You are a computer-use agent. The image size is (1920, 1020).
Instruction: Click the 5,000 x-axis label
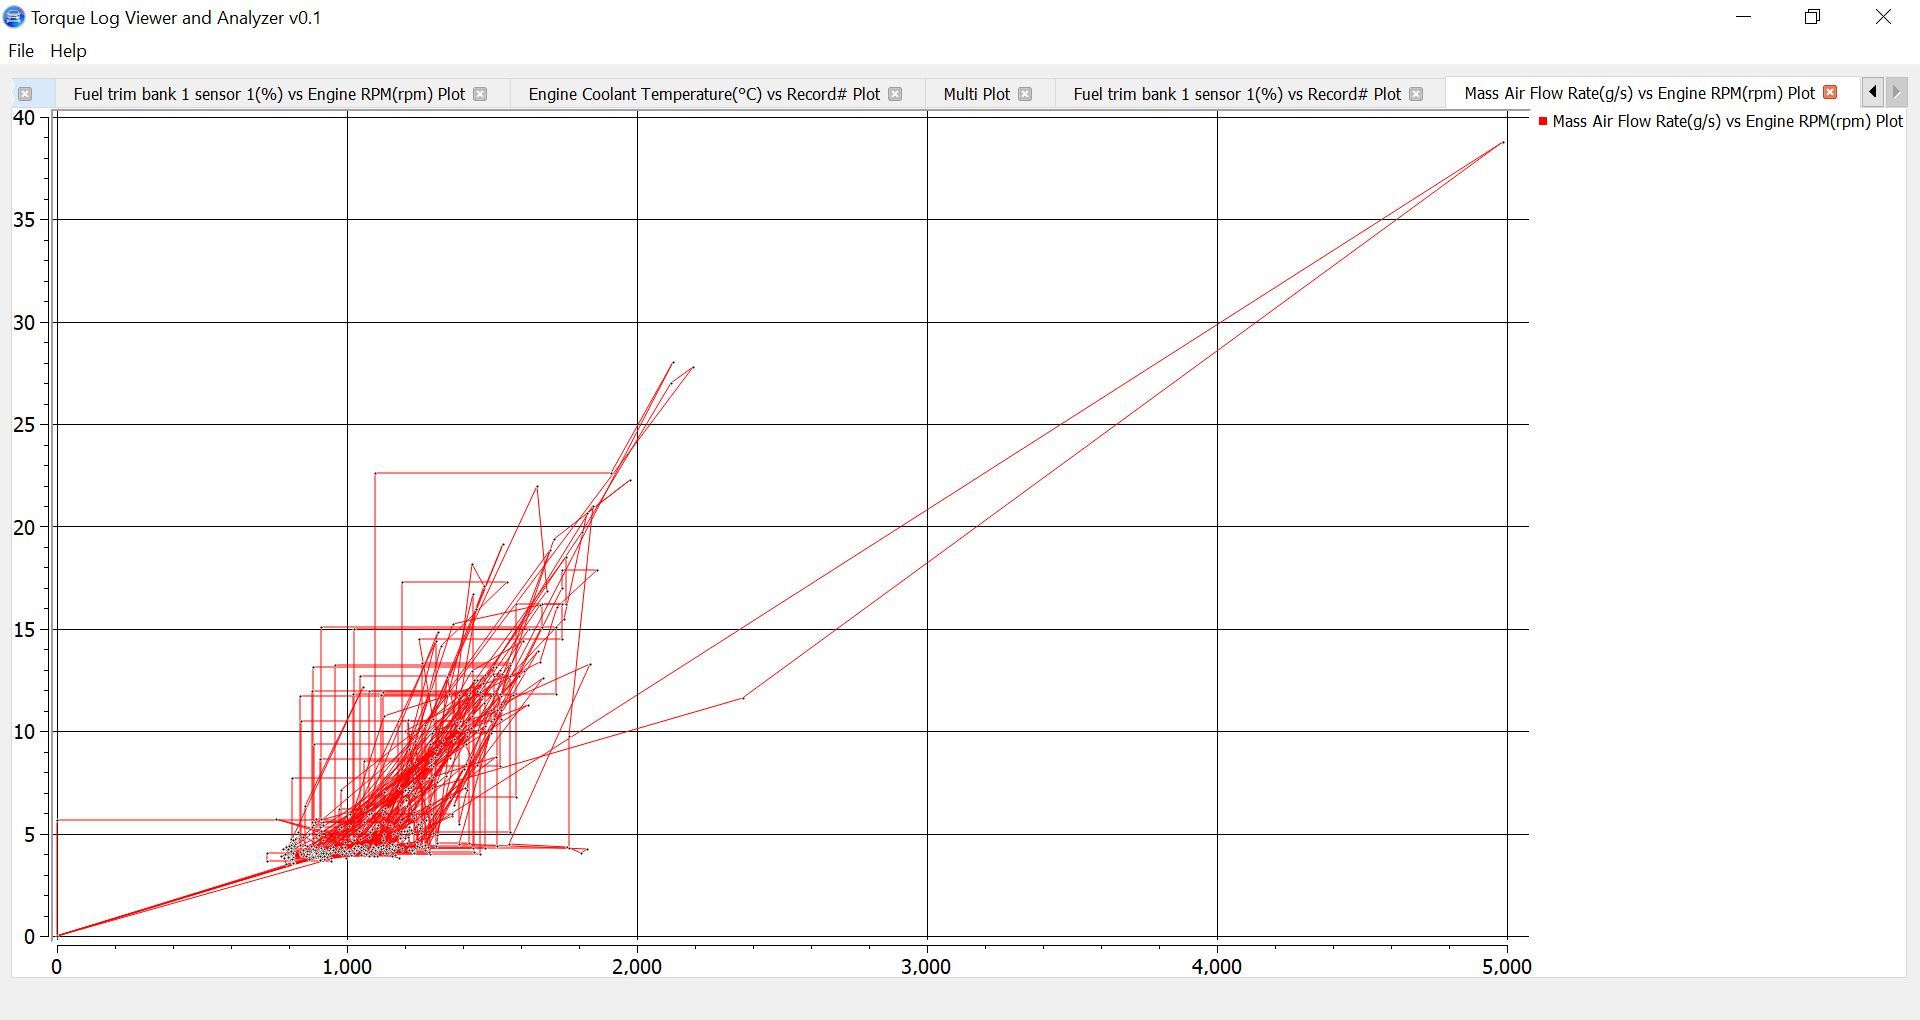[1507, 967]
